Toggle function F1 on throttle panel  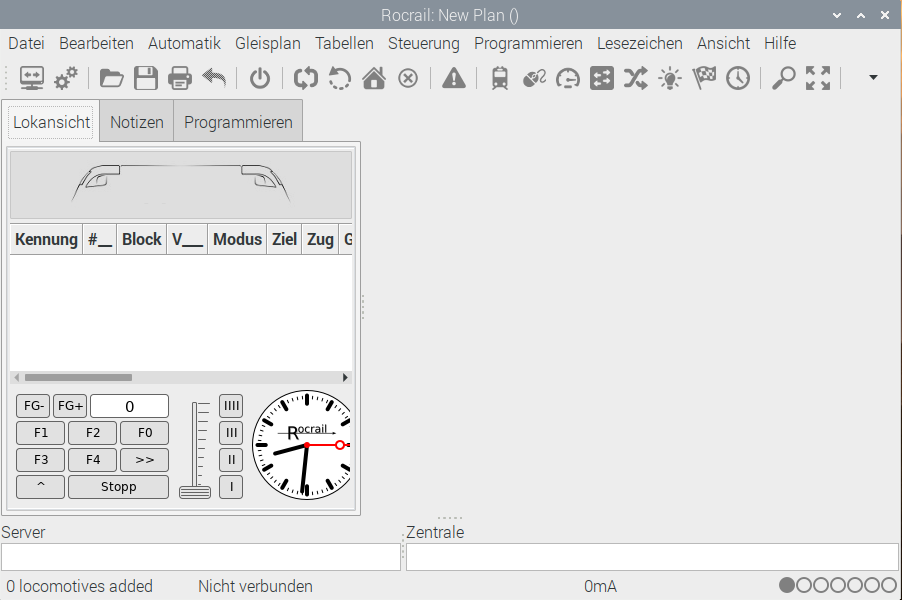(41, 433)
